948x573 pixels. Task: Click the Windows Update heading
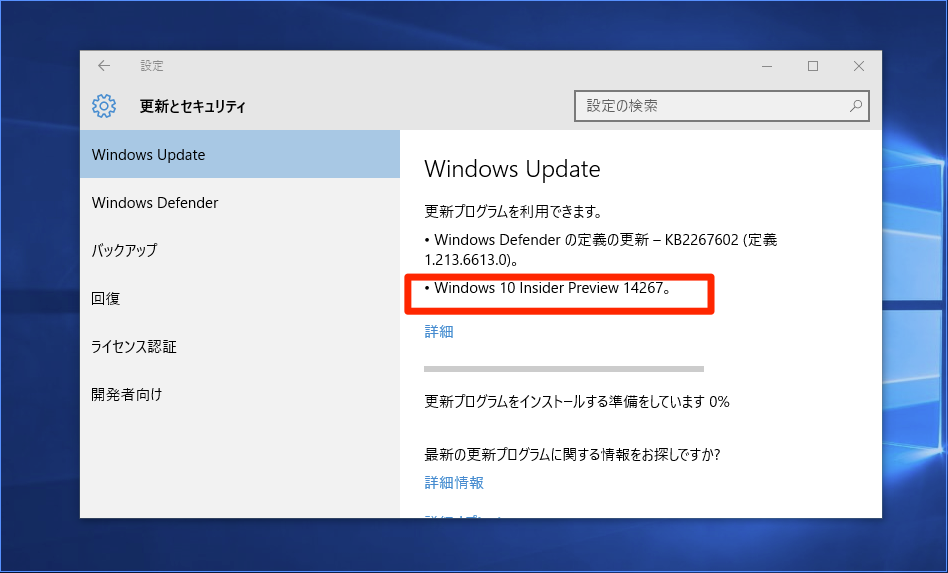click(512, 169)
